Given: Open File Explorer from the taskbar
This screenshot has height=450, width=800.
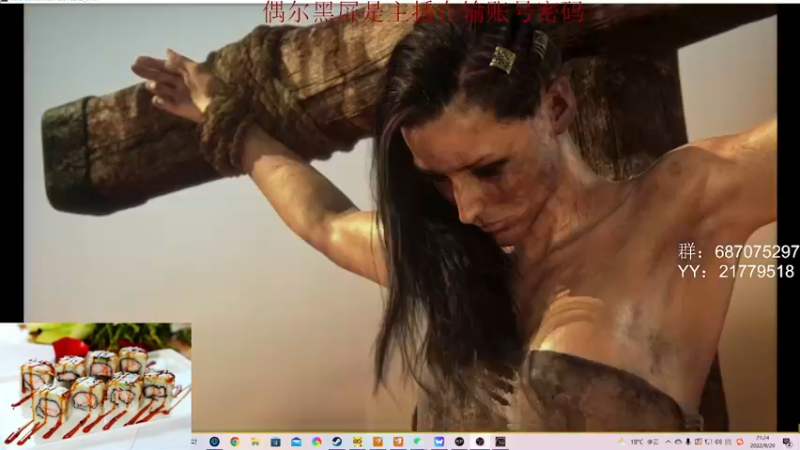Looking at the screenshot, I should pyautogui.click(x=255, y=441).
